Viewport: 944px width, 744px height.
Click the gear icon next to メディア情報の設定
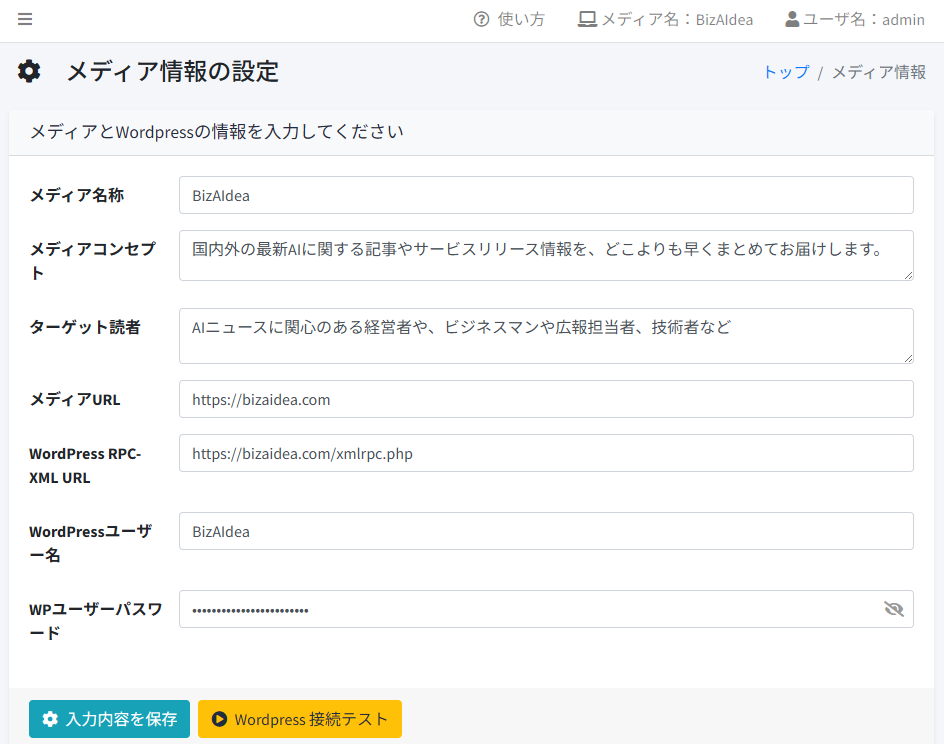tap(28, 71)
